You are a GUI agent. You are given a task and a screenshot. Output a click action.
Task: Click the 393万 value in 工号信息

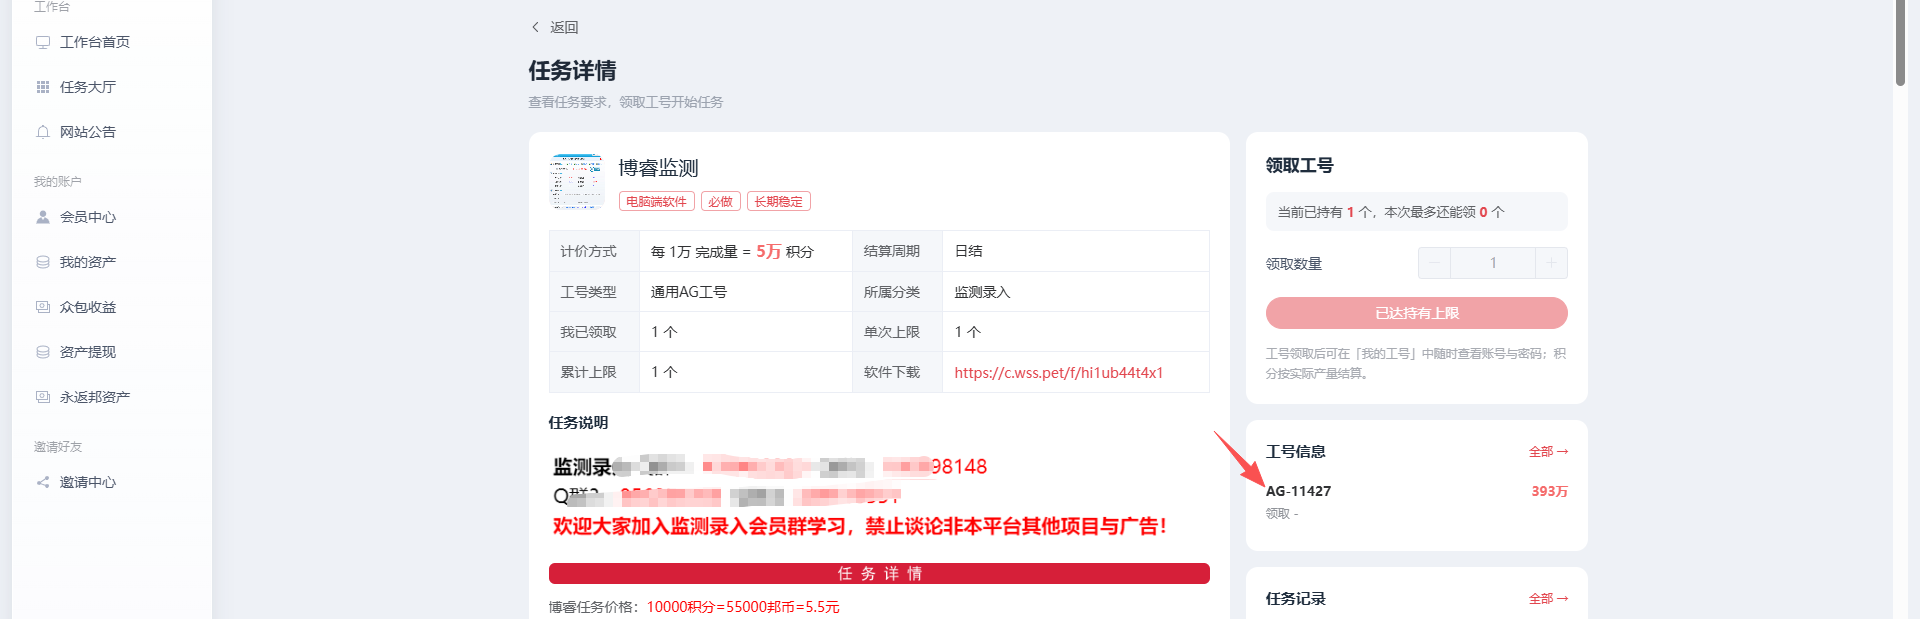[x=1549, y=491]
